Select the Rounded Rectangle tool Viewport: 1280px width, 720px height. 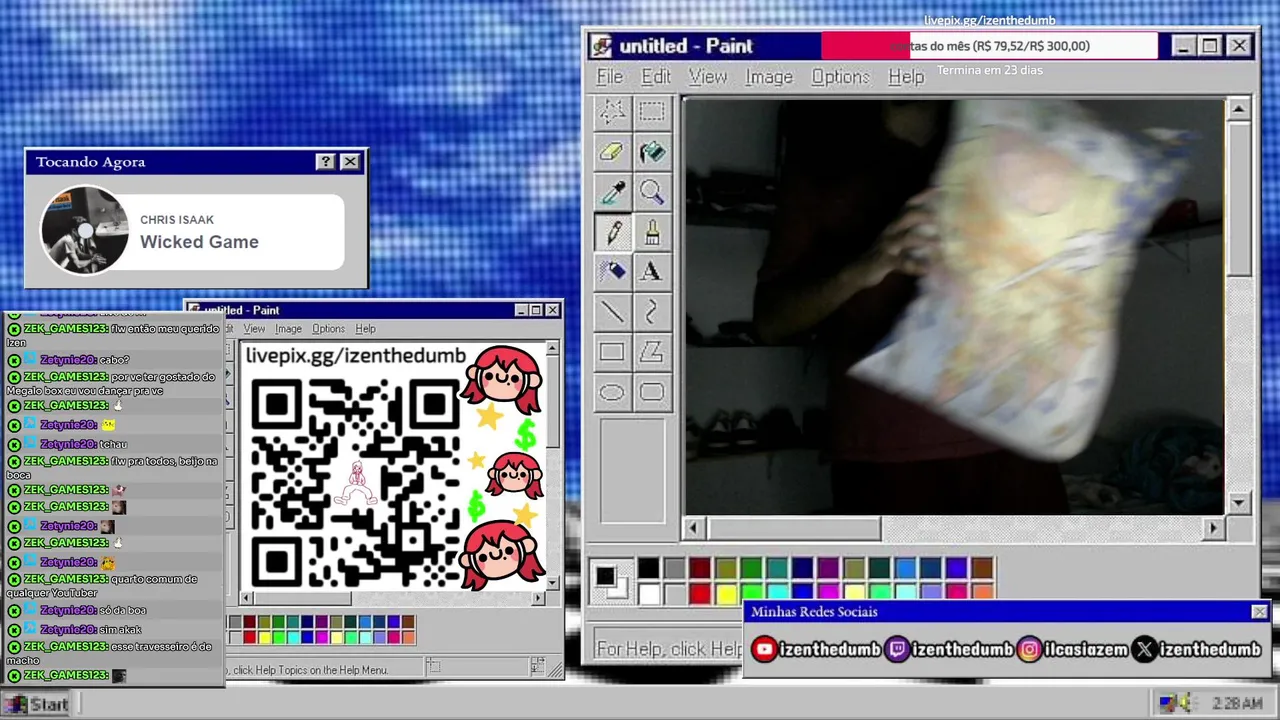tap(652, 392)
